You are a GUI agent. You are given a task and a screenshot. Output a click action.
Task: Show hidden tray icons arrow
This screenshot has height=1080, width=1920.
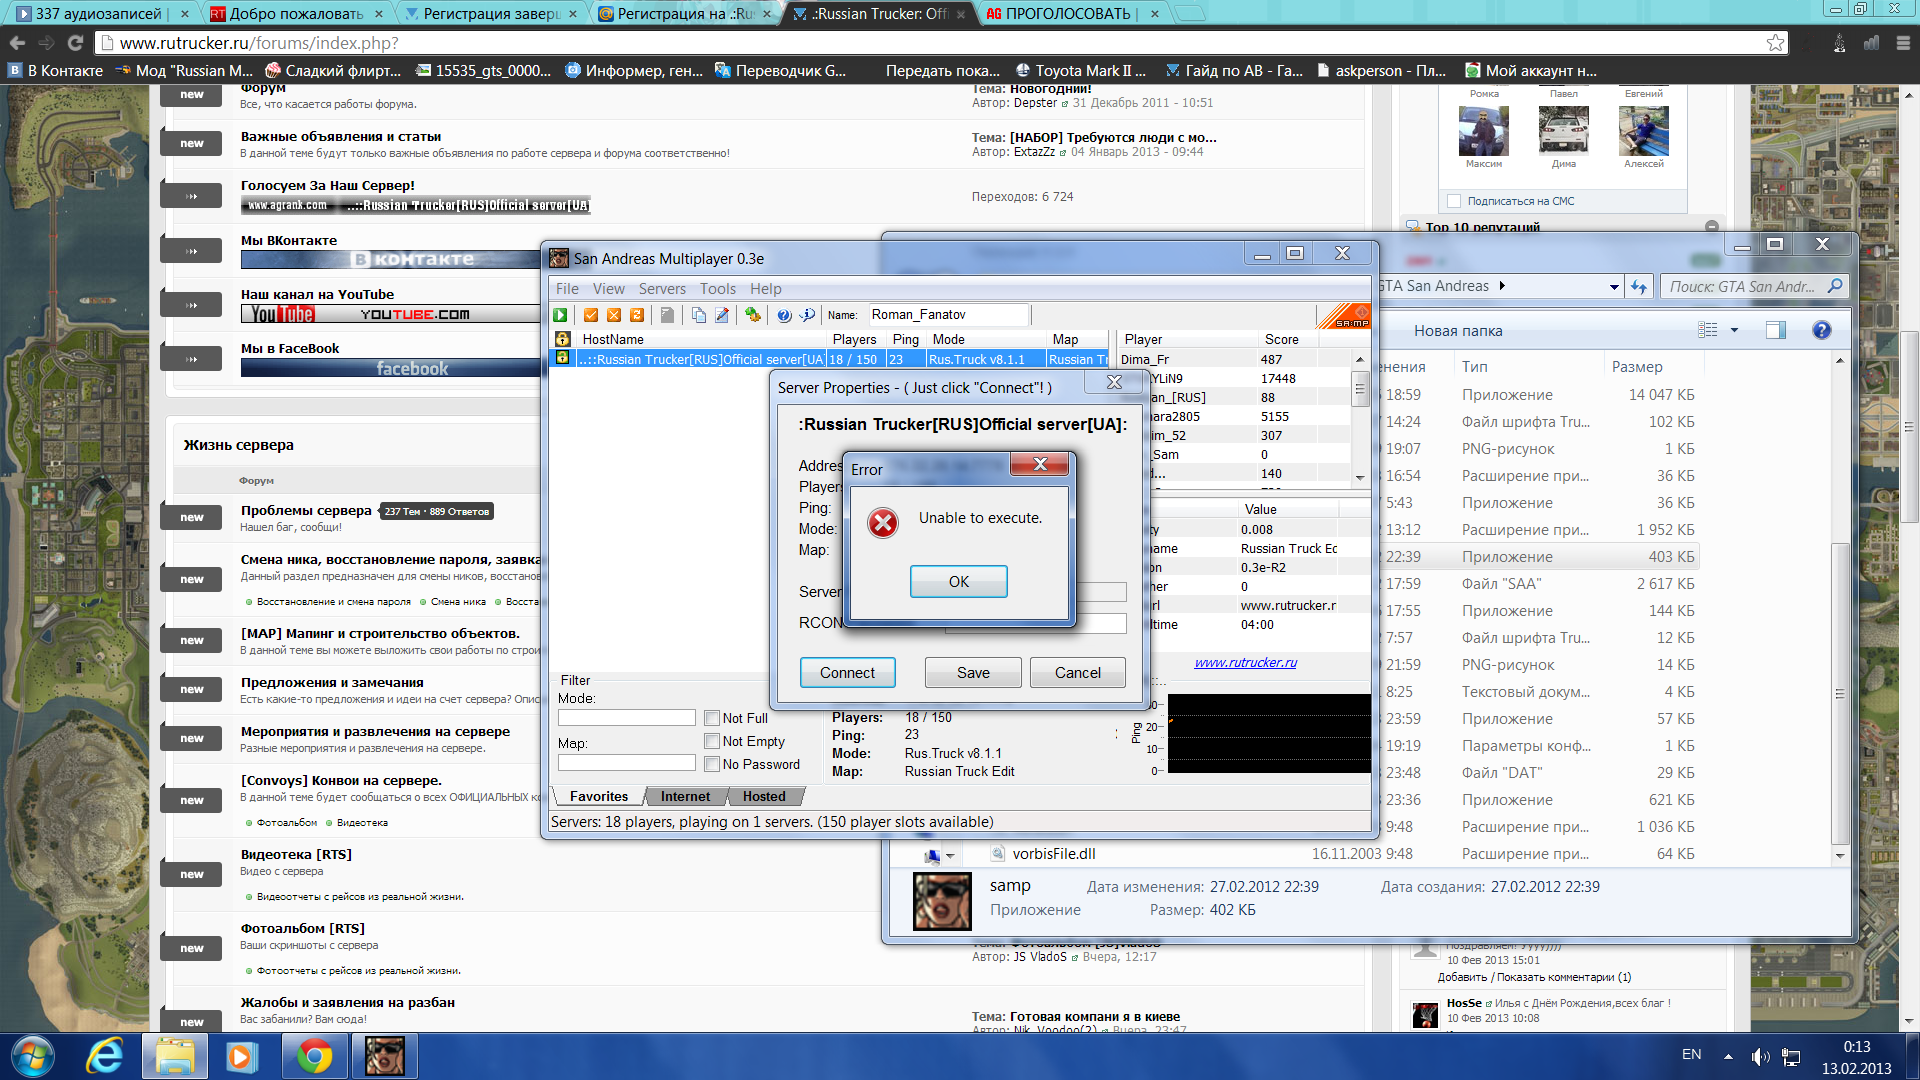point(1728,1056)
